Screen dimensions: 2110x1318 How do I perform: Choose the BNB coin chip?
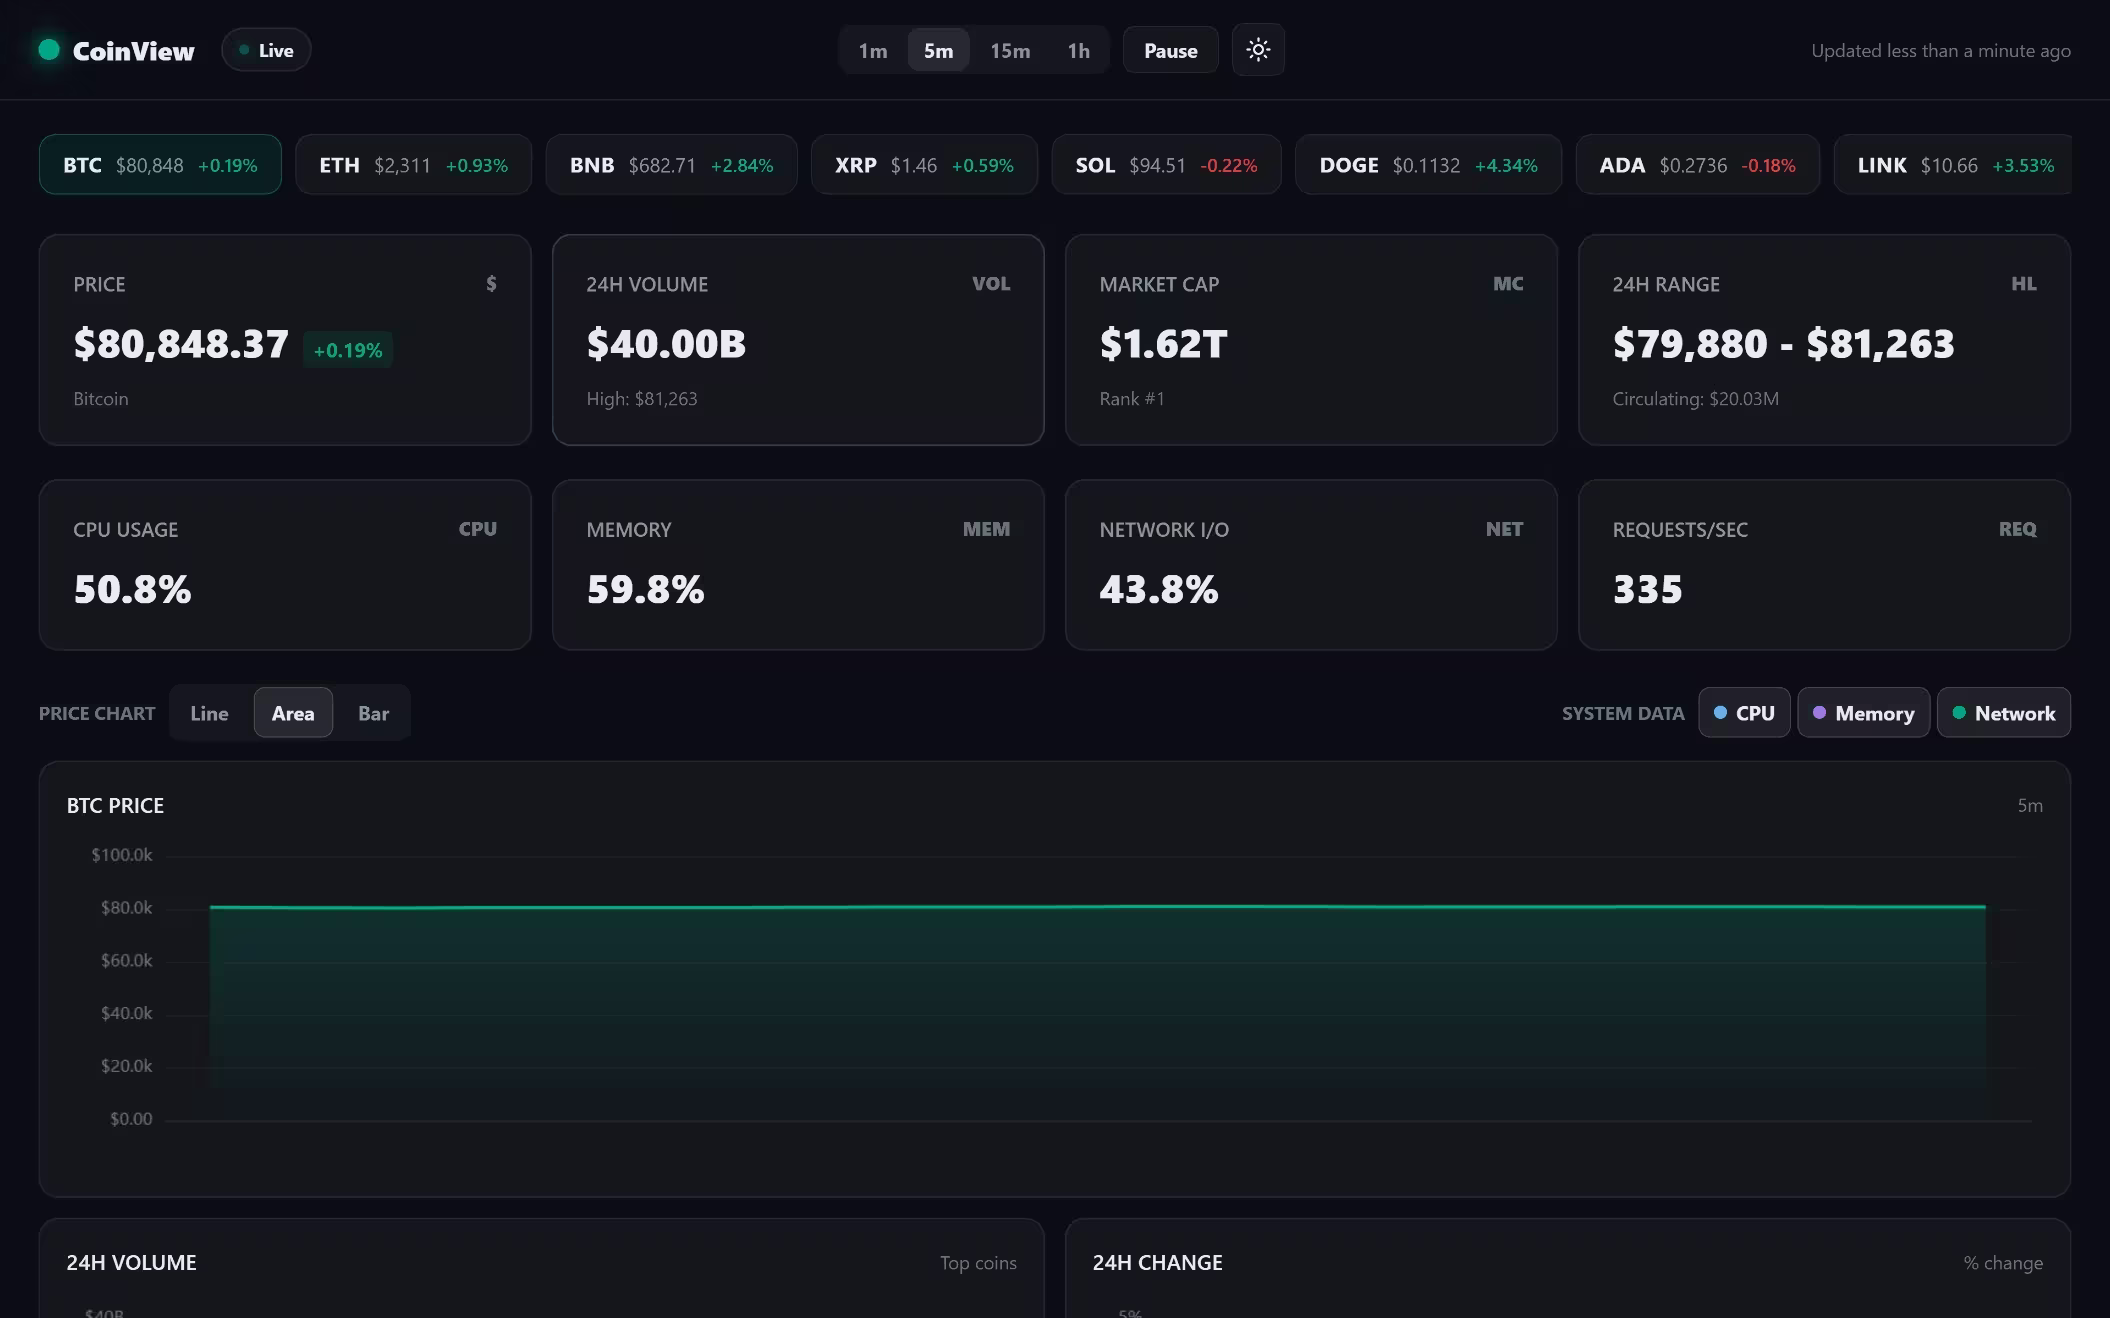pos(671,165)
